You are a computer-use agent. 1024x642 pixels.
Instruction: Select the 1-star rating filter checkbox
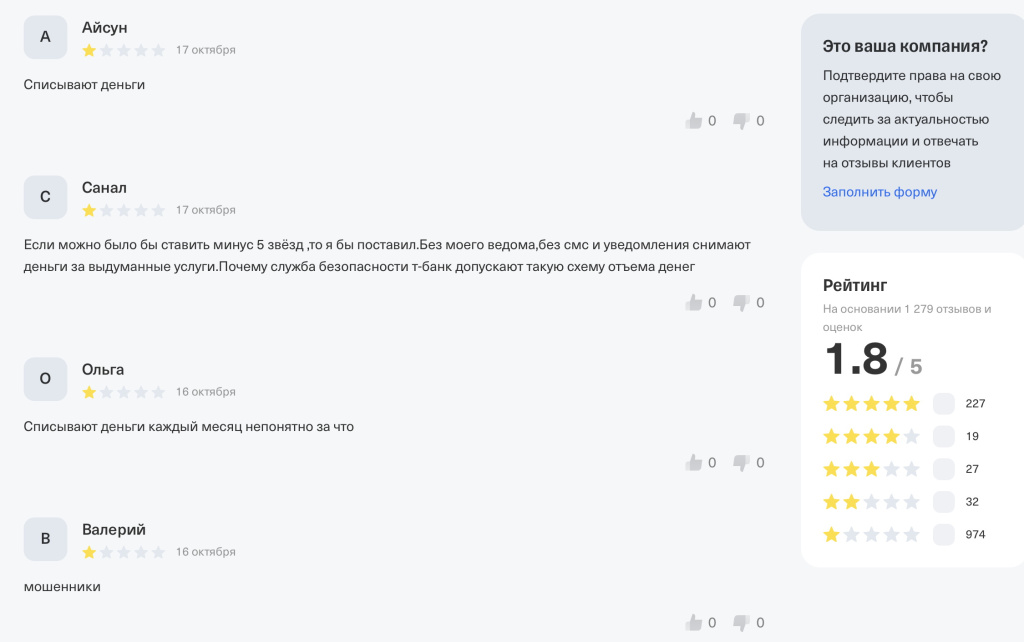pos(943,535)
